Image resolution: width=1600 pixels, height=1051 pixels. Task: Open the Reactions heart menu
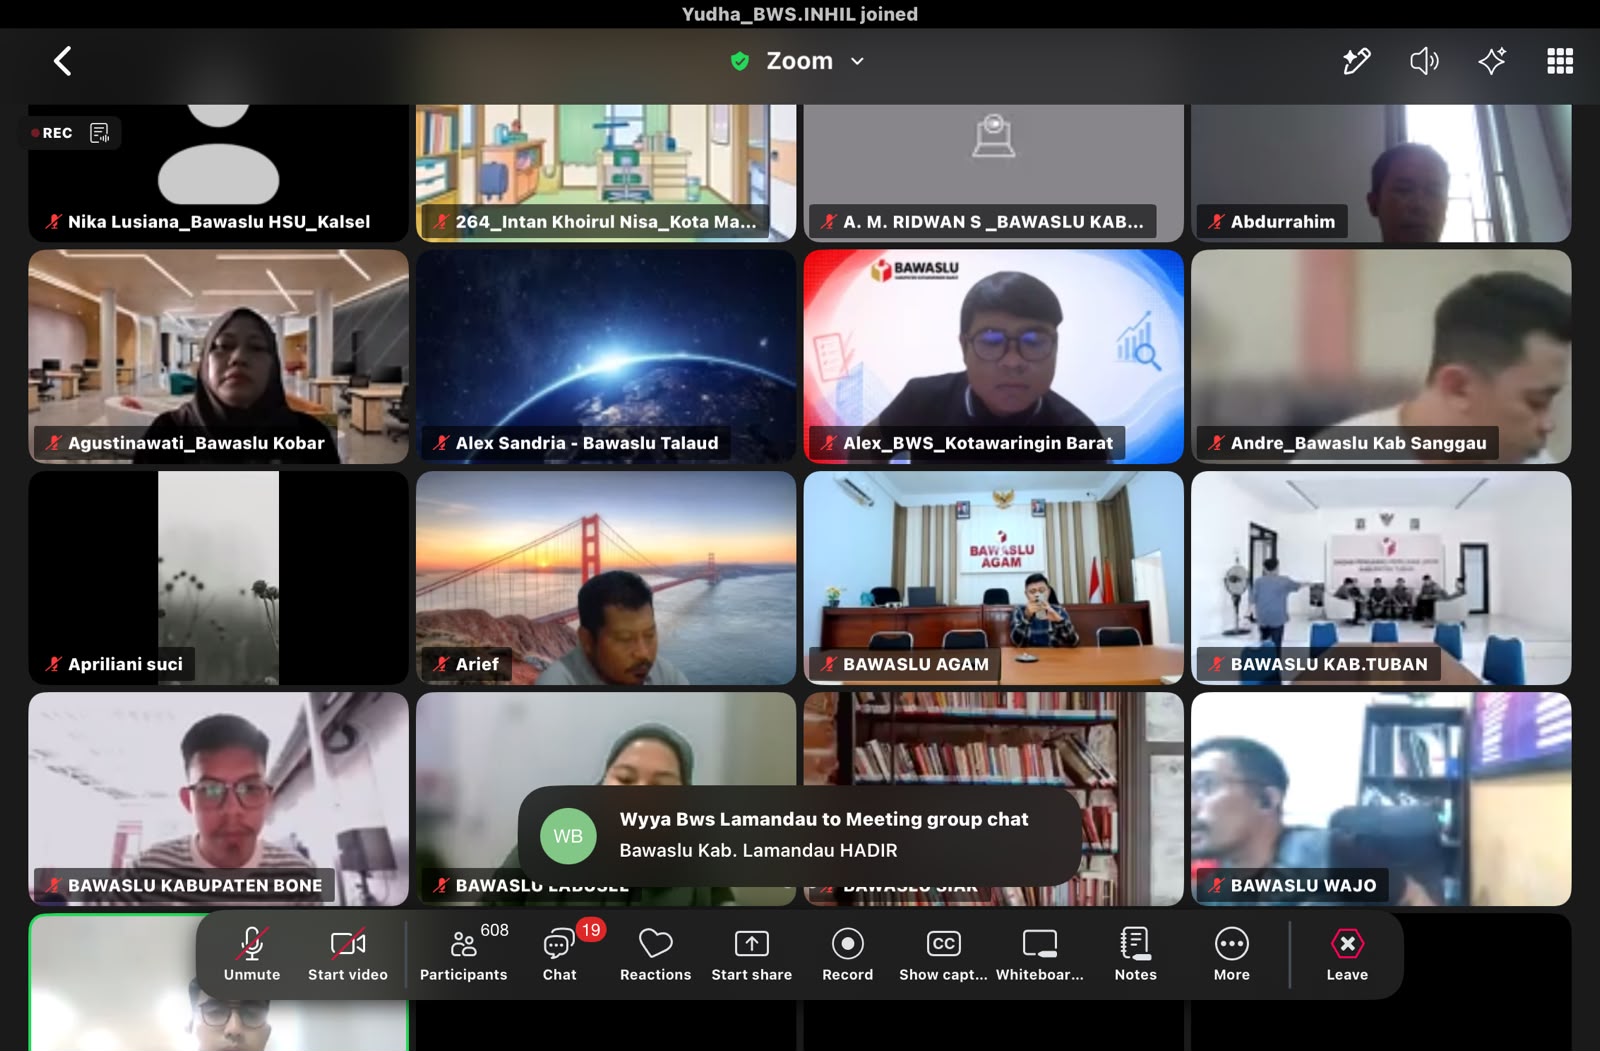(655, 954)
